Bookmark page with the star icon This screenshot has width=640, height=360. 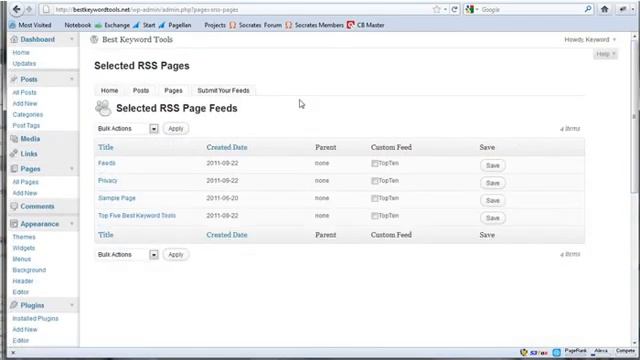click(x=437, y=9)
